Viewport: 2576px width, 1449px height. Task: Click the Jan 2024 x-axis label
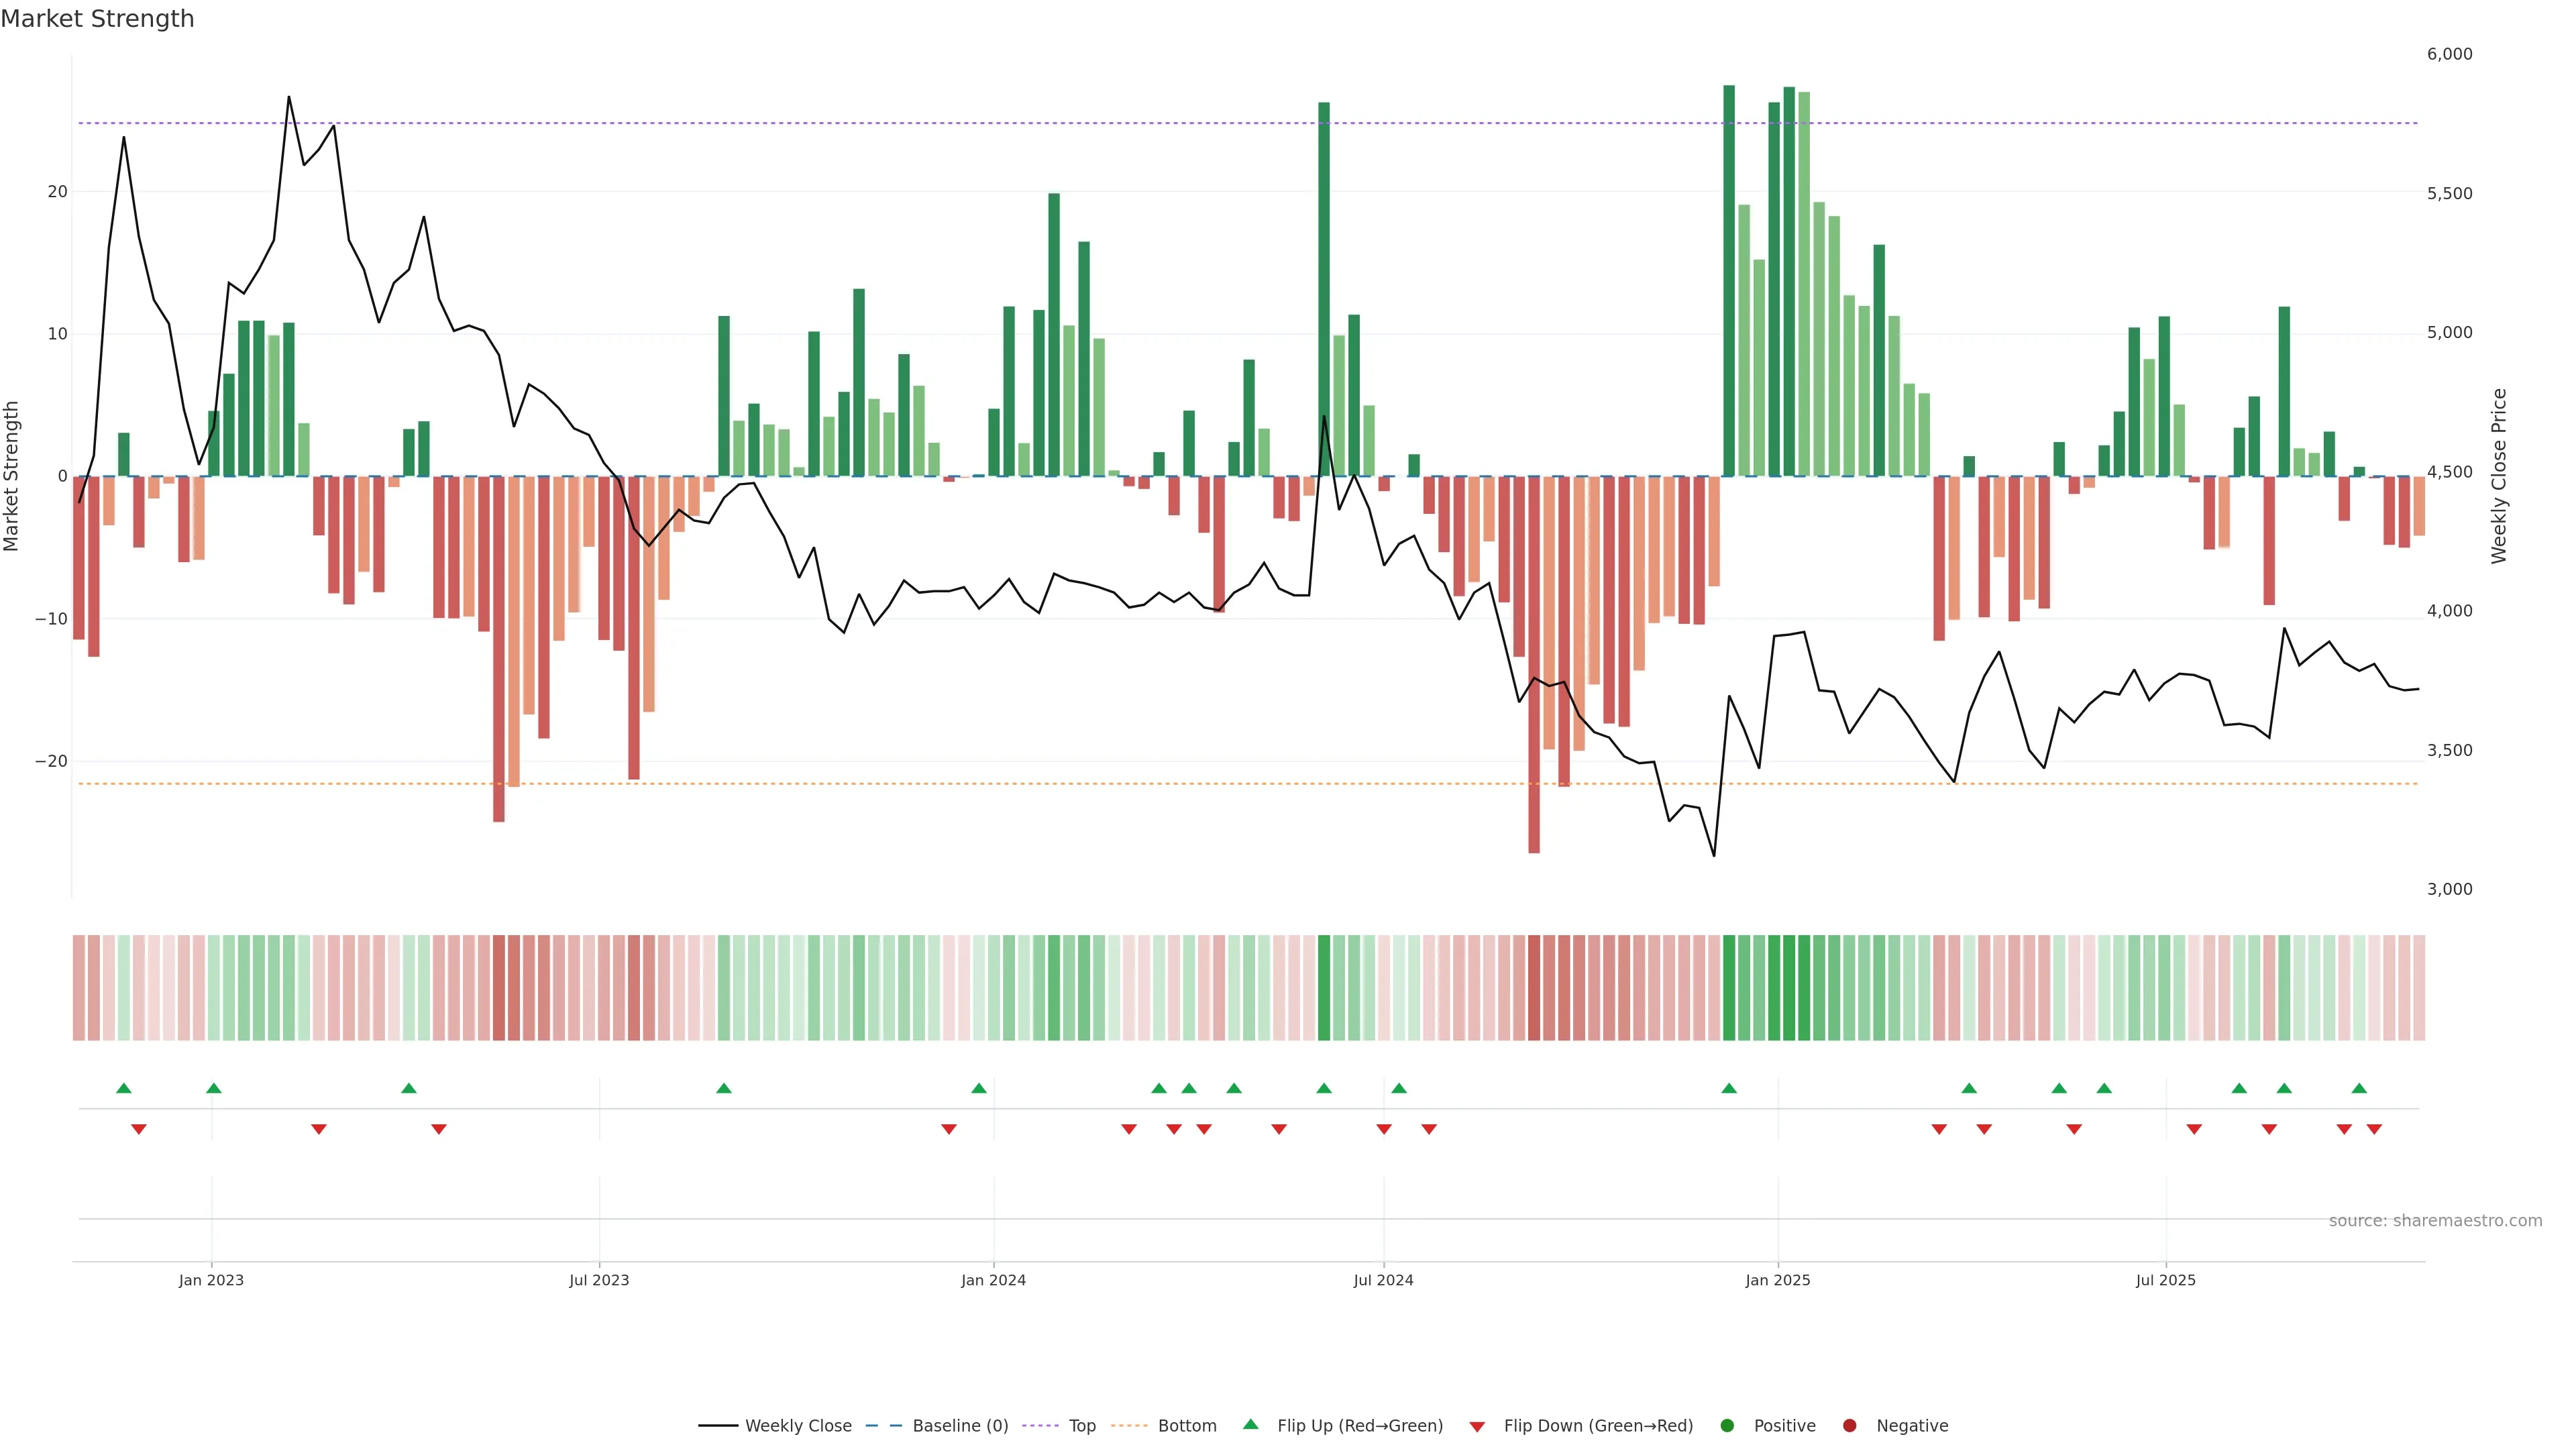pos(993,1280)
